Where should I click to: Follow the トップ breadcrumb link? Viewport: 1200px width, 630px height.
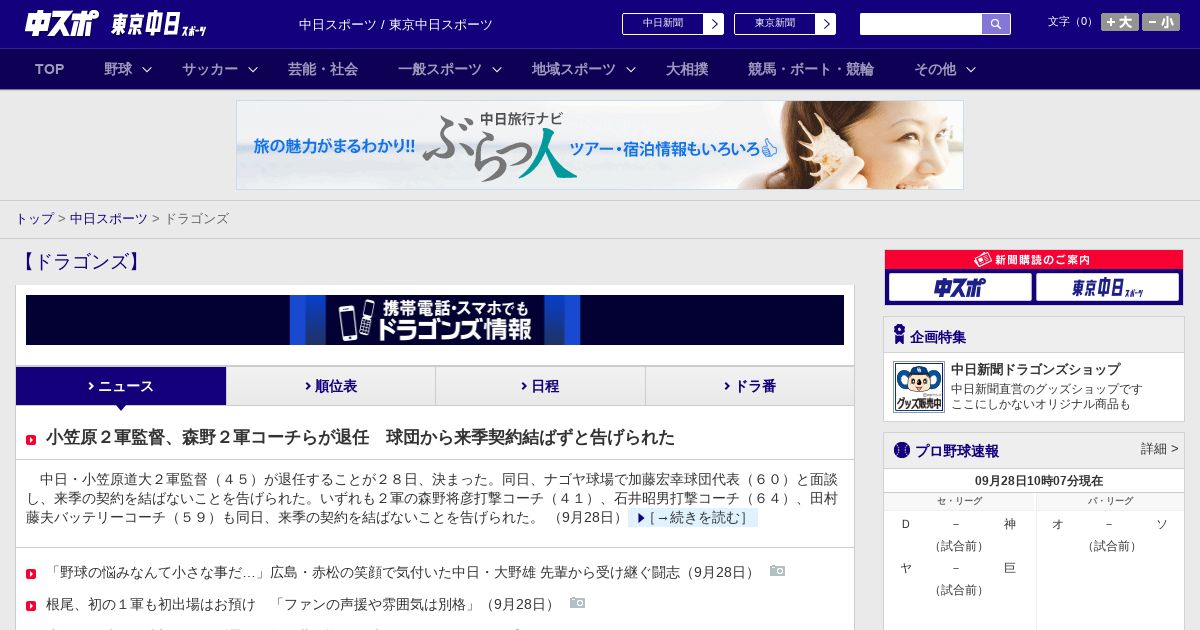tap(34, 218)
